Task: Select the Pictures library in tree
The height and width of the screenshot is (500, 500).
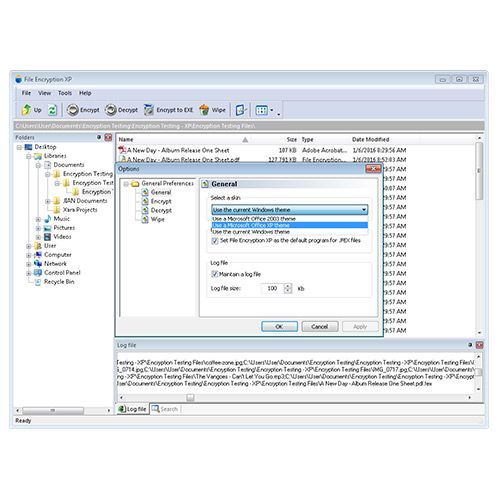Action: tap(64, 228)
